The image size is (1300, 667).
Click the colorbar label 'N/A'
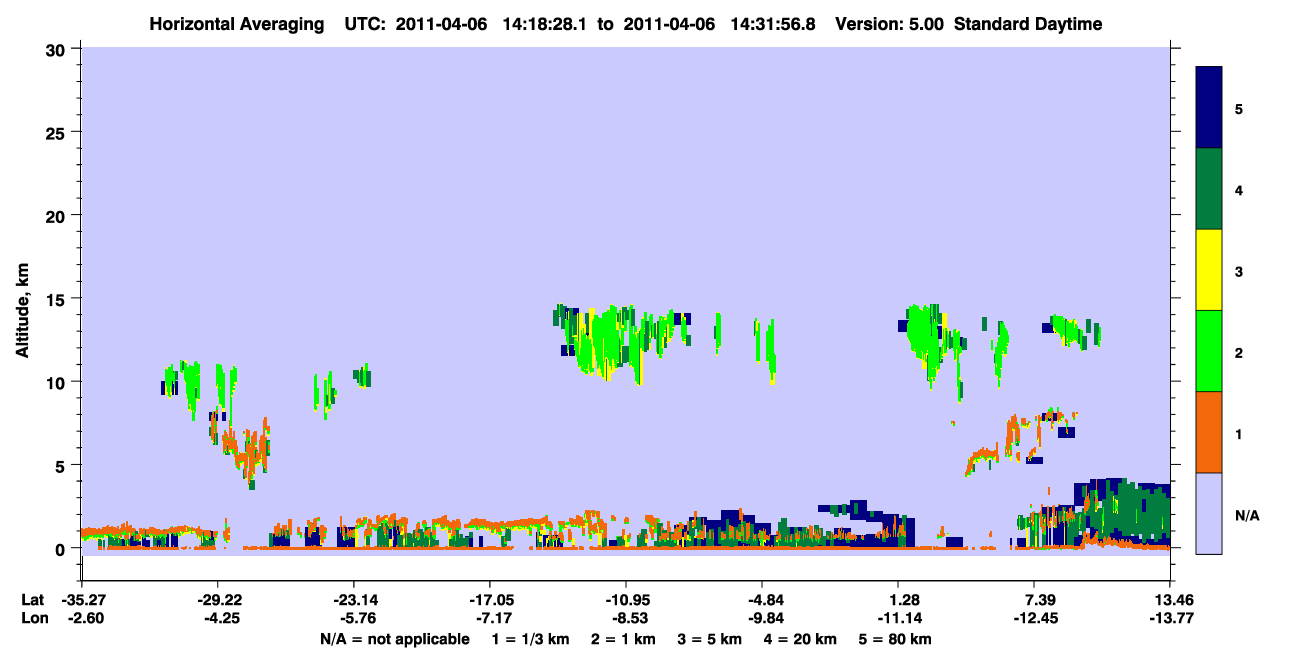click(1246, 515)
